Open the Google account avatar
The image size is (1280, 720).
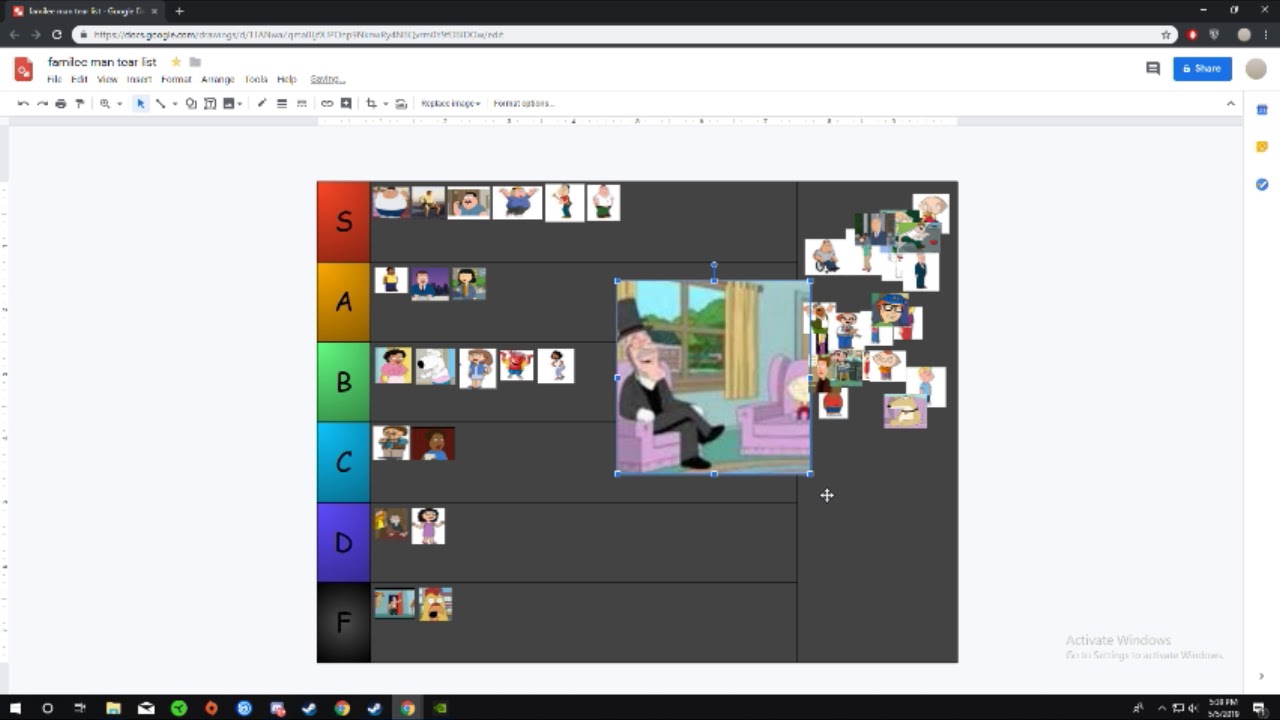(1255, 68)
